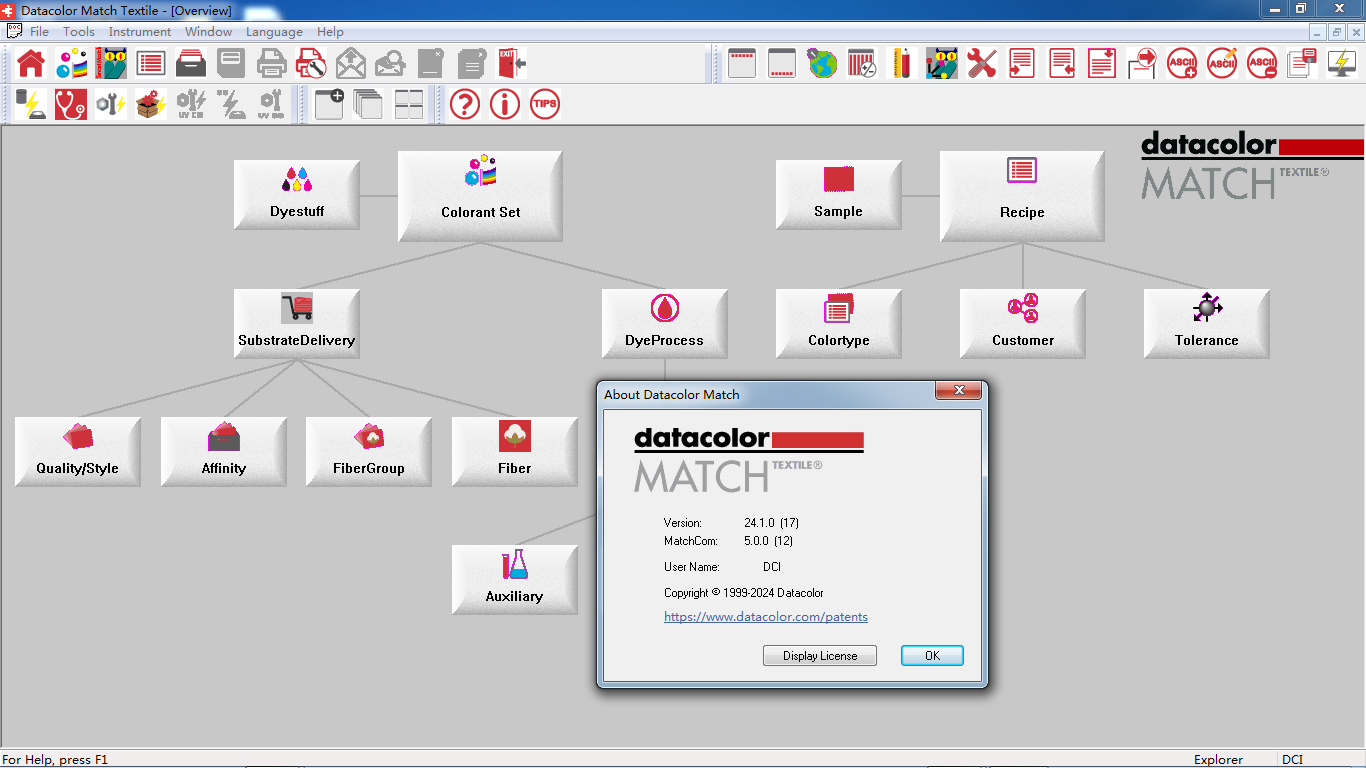Click the document with top-right down arrow icon
This screenshot has width=1366, height=768.
click(1102, 64)
